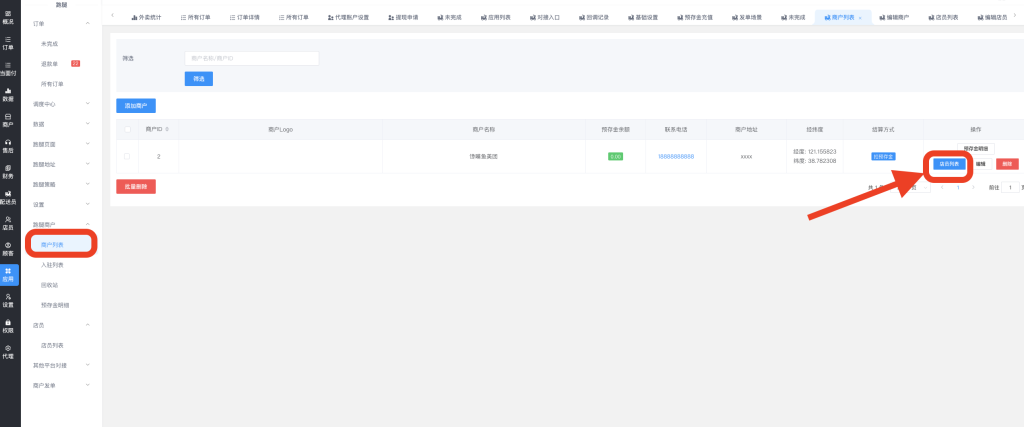Screen dimensions: 1024x427
Task: Open 订单 in the left icon bar
Action: (x=8, y=42)
